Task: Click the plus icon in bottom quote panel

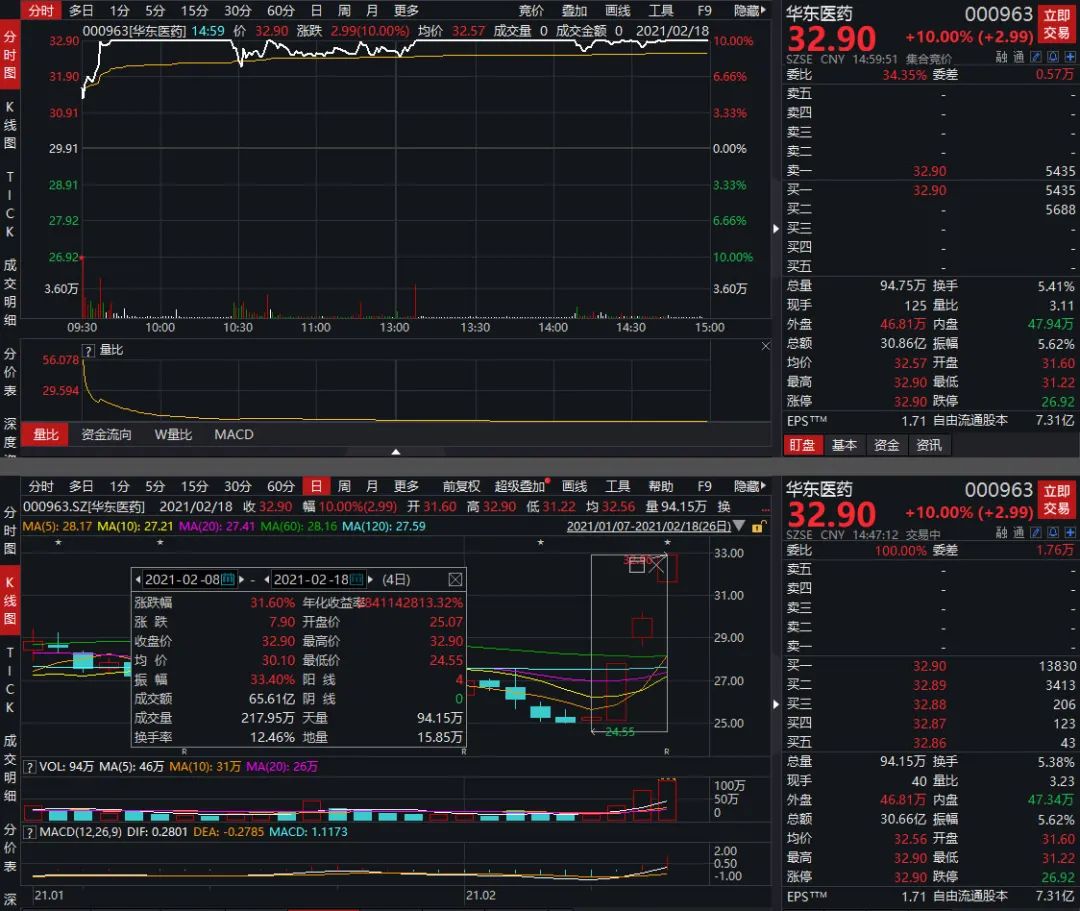Action: (1070, 532)
